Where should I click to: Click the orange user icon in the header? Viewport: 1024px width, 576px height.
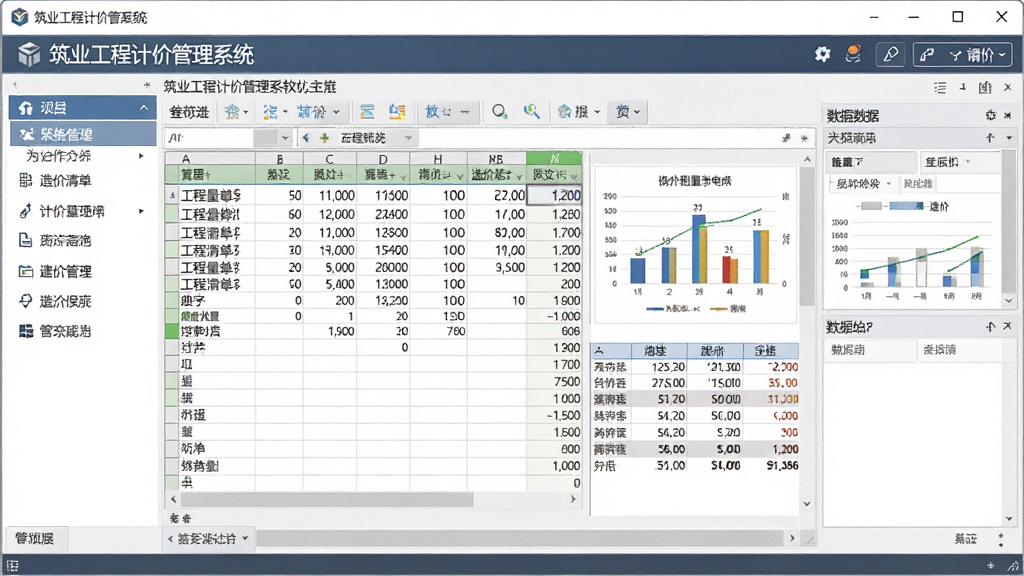853,54
